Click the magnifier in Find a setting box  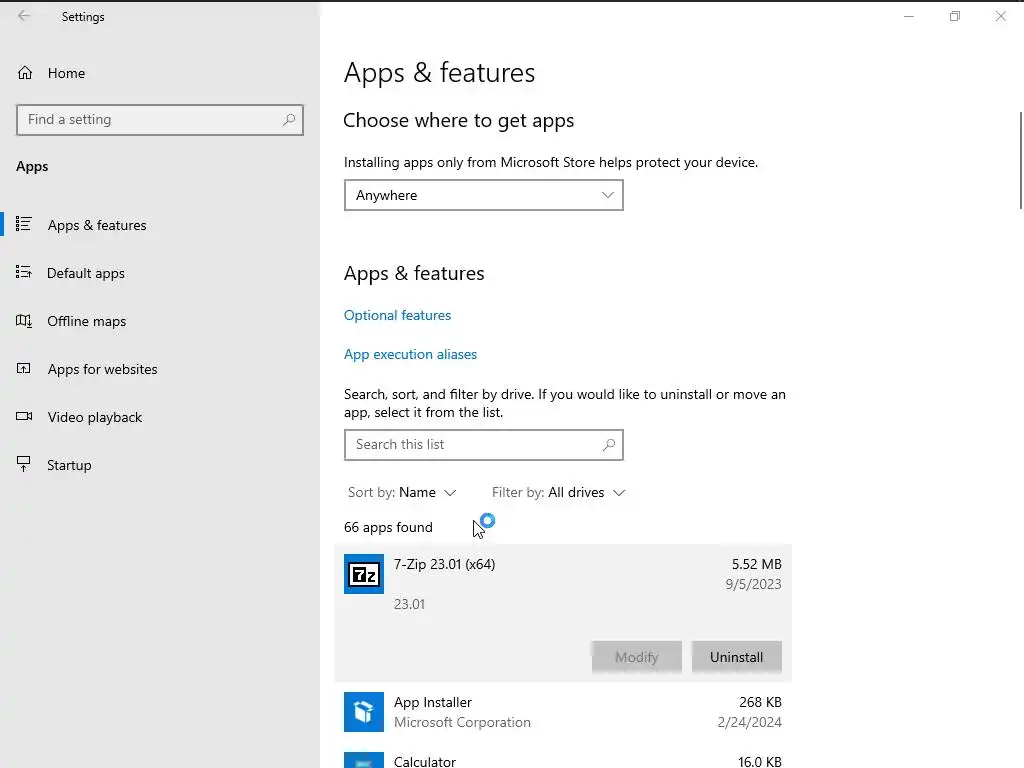[x=289, y=120]
